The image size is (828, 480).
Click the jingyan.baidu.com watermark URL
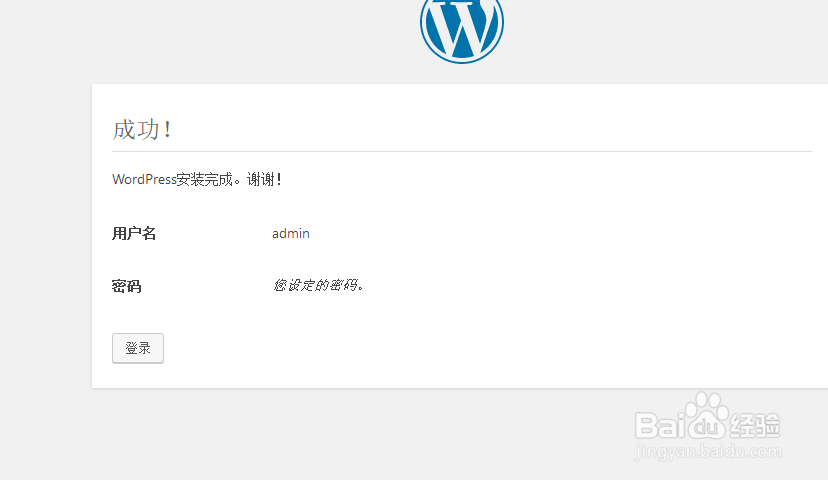[708, 452]
